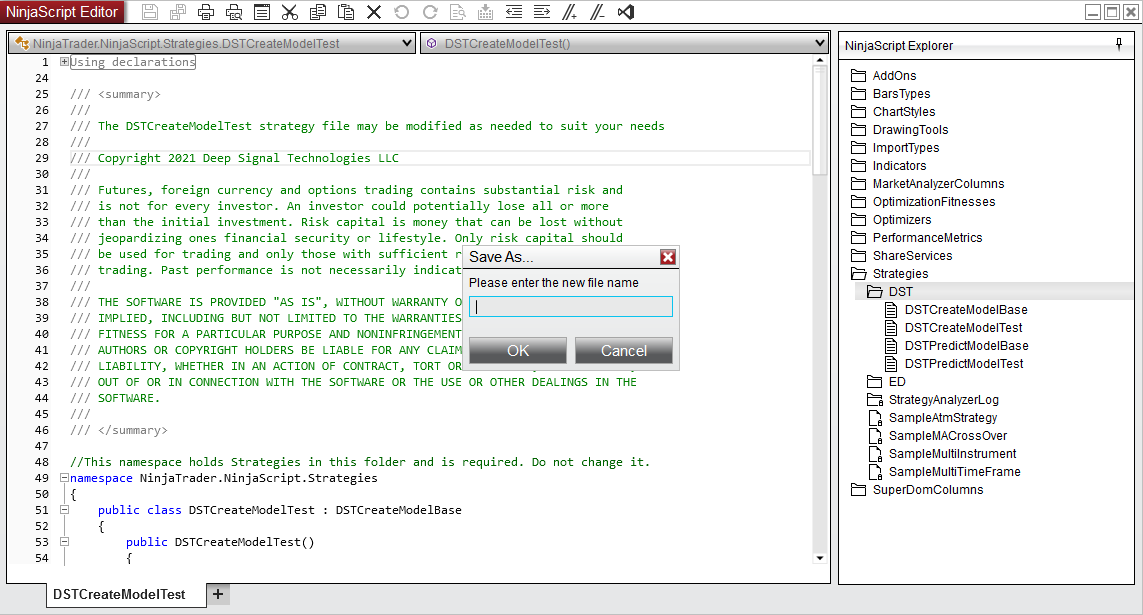Open the Indicators folder
Screen dimensions: 1143x615
pos(889,165)
